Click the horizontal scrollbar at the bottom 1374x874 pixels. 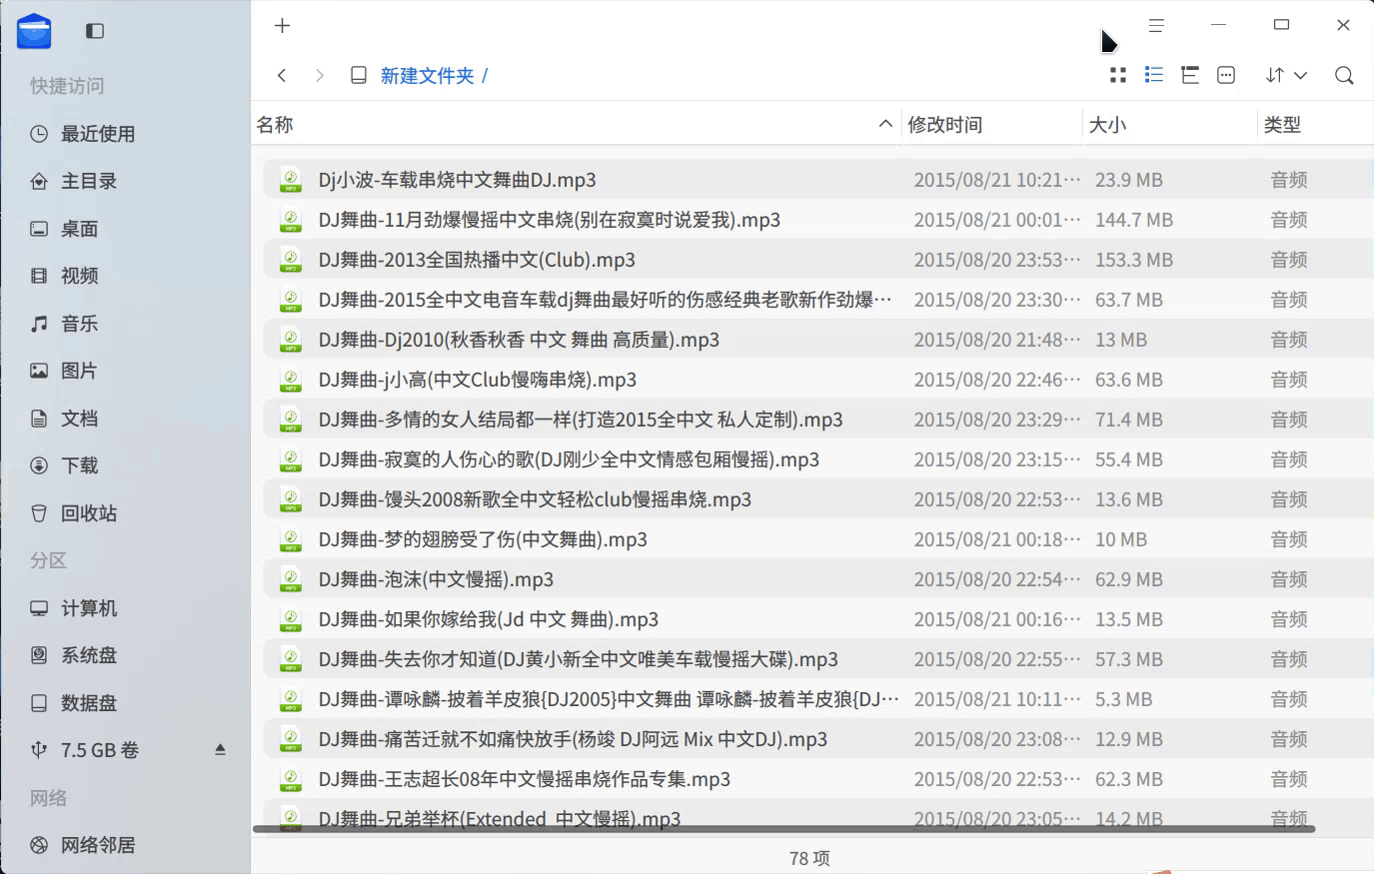783,829
